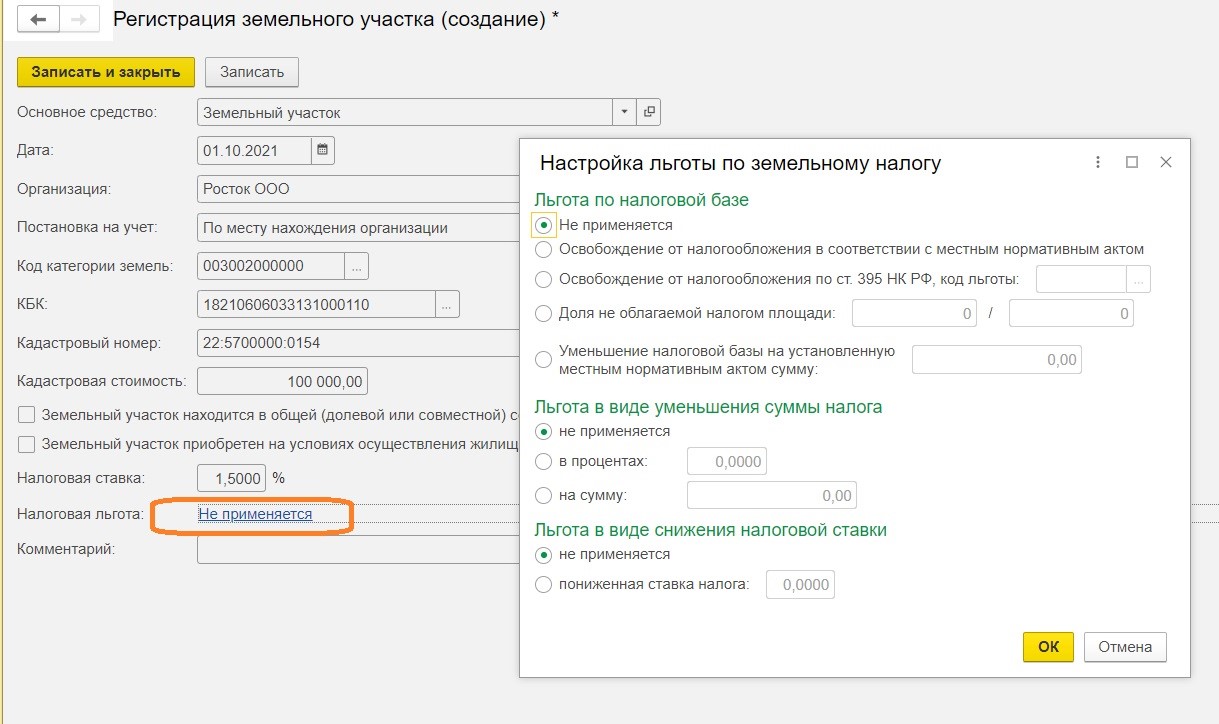Choose tax reduction 'на сумму' option
The image size is (1219, 724).
point(543,495)
